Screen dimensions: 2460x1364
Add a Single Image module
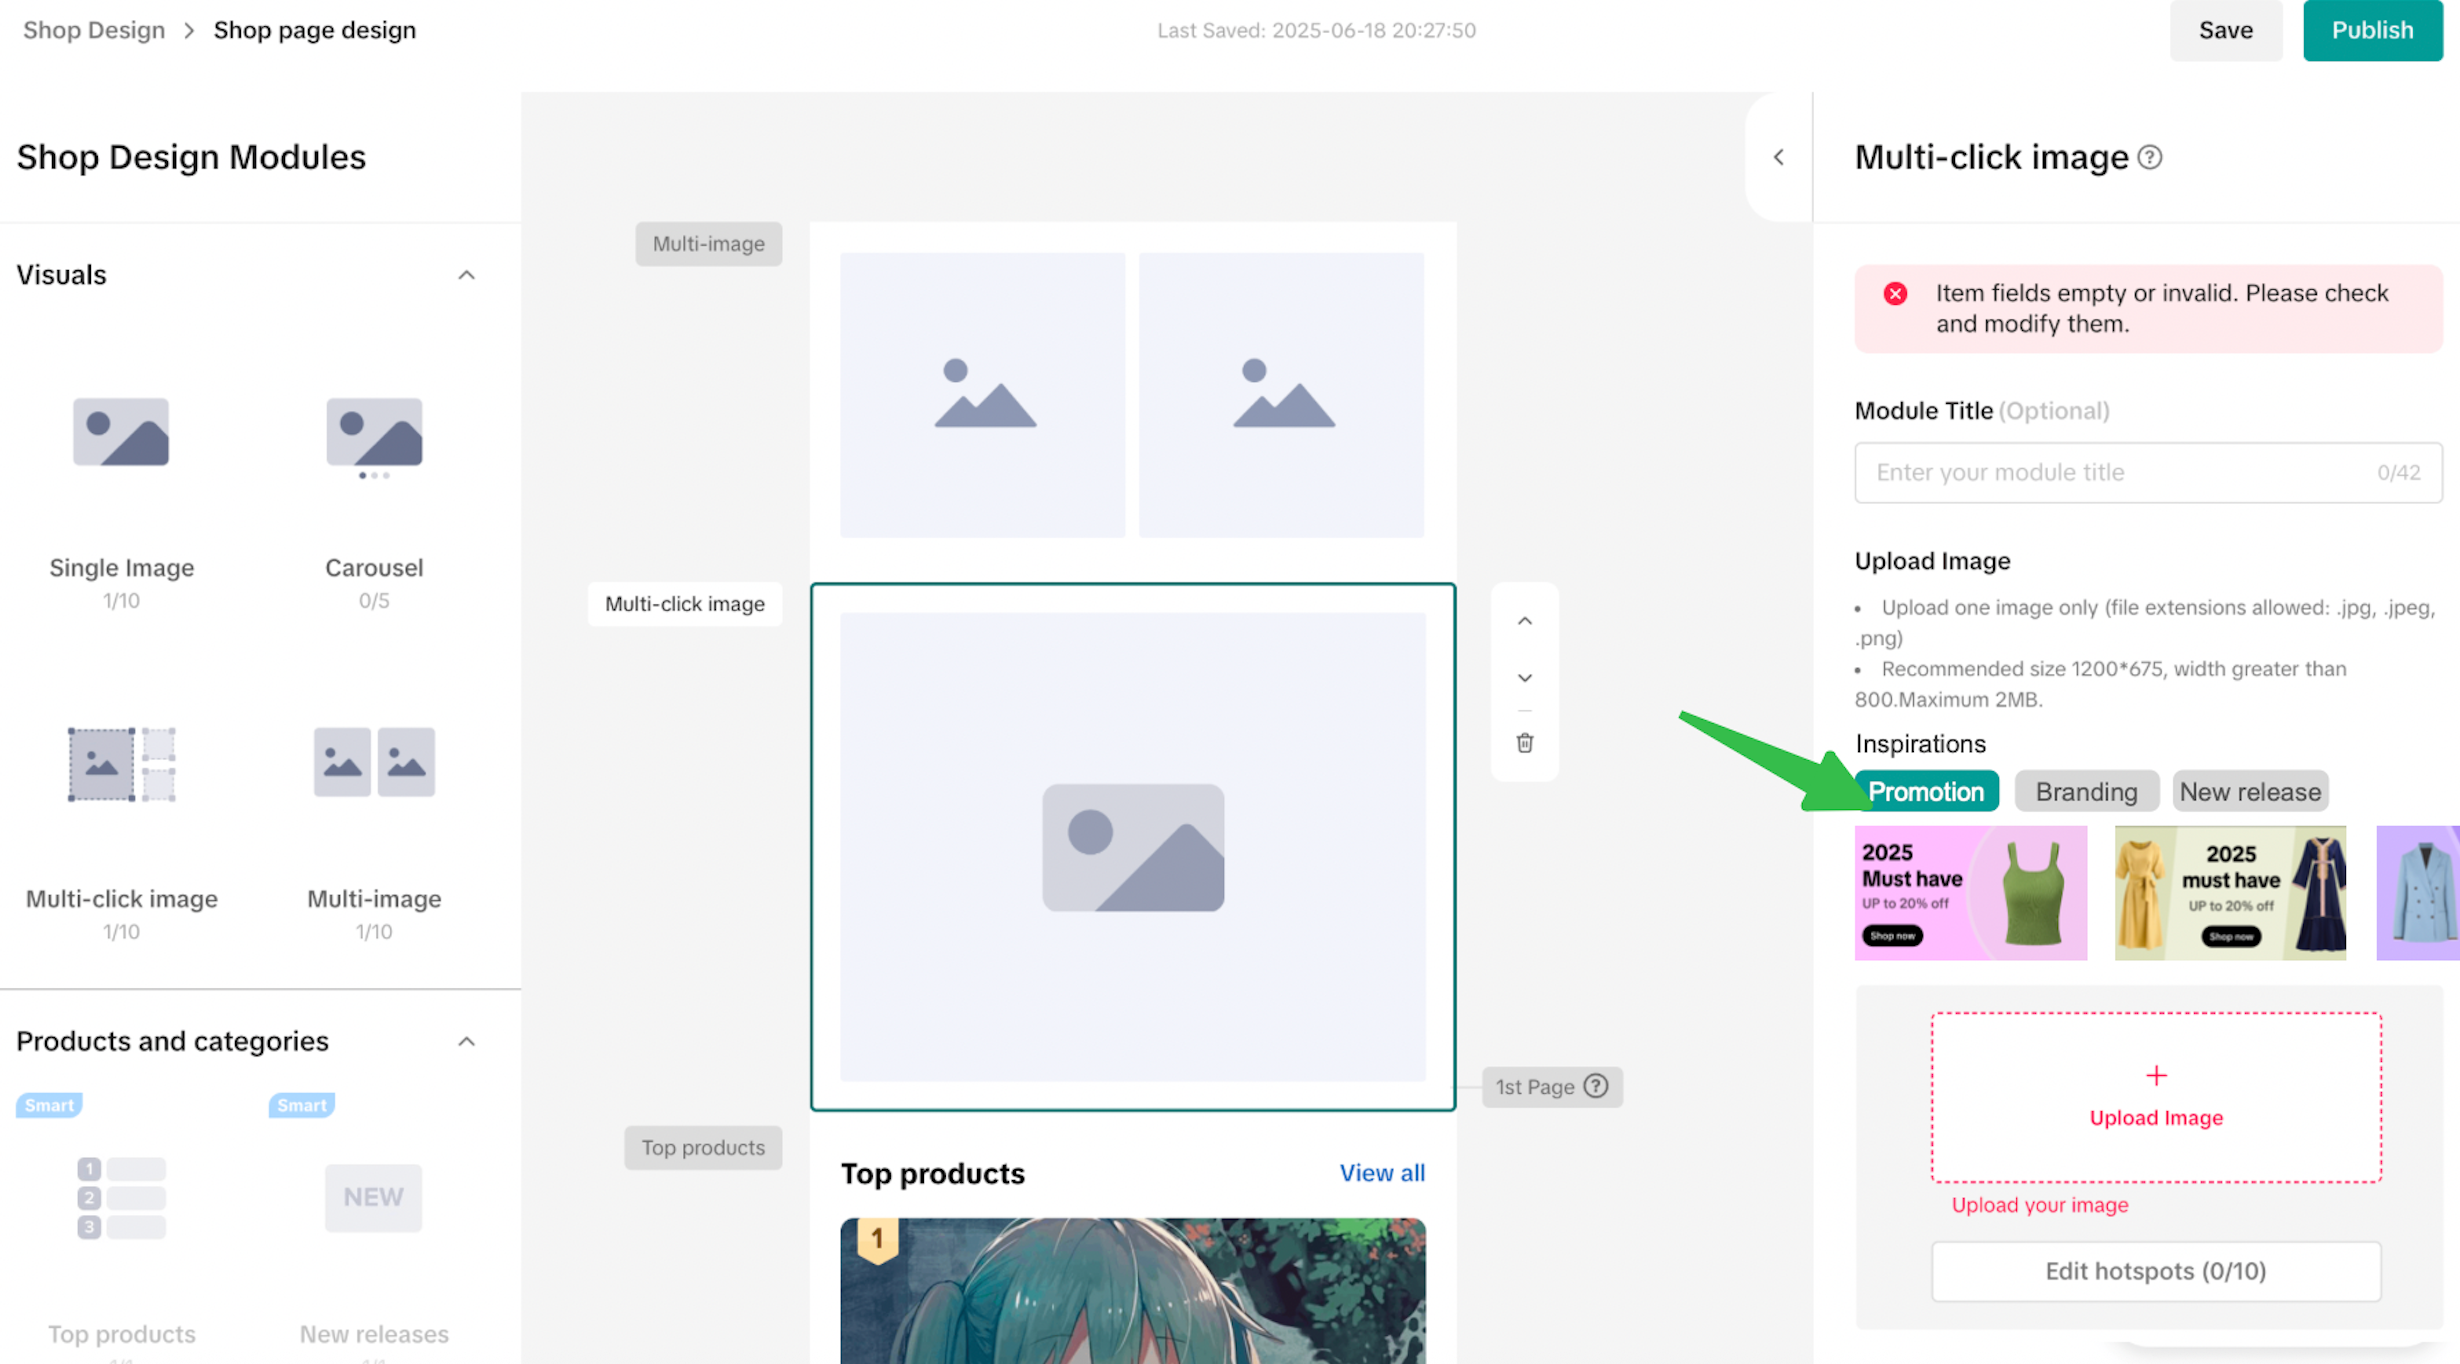[x=121, y=433]
